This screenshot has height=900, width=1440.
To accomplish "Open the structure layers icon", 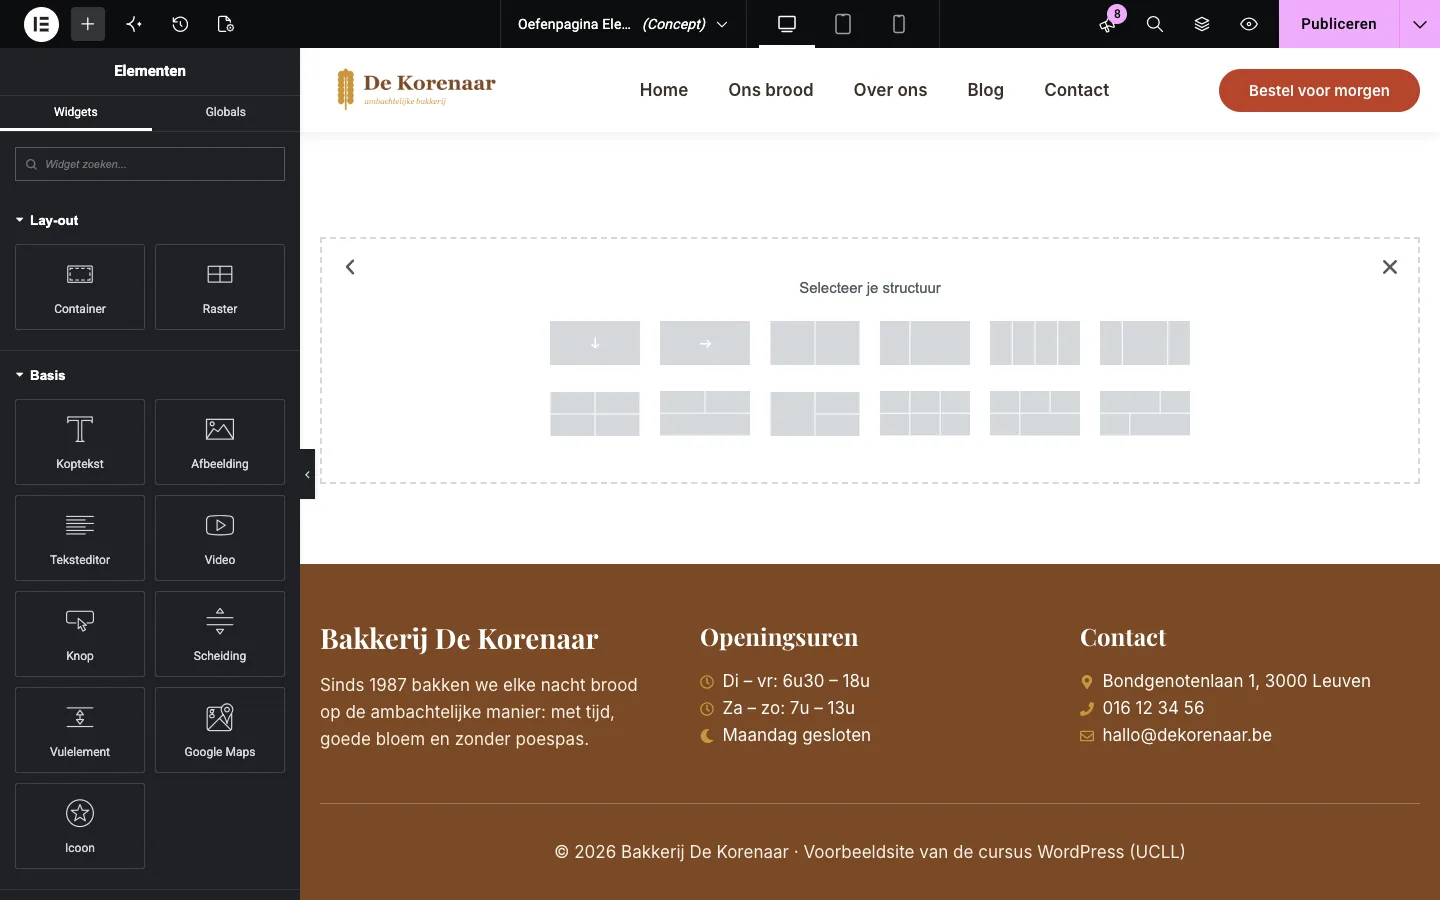I will (1202, 24).
